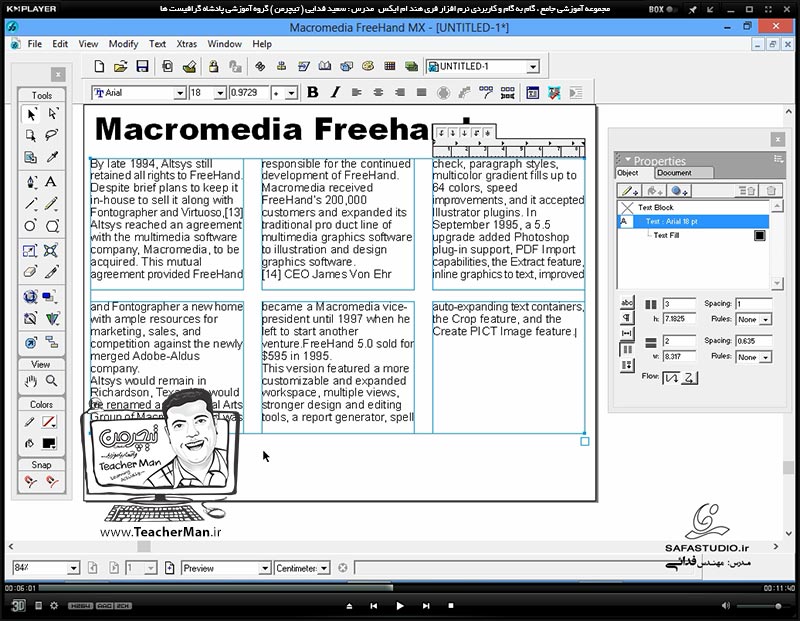This screenshot has width=800, height=621.
Task: Select the Text Fill item
Action: 666,235
